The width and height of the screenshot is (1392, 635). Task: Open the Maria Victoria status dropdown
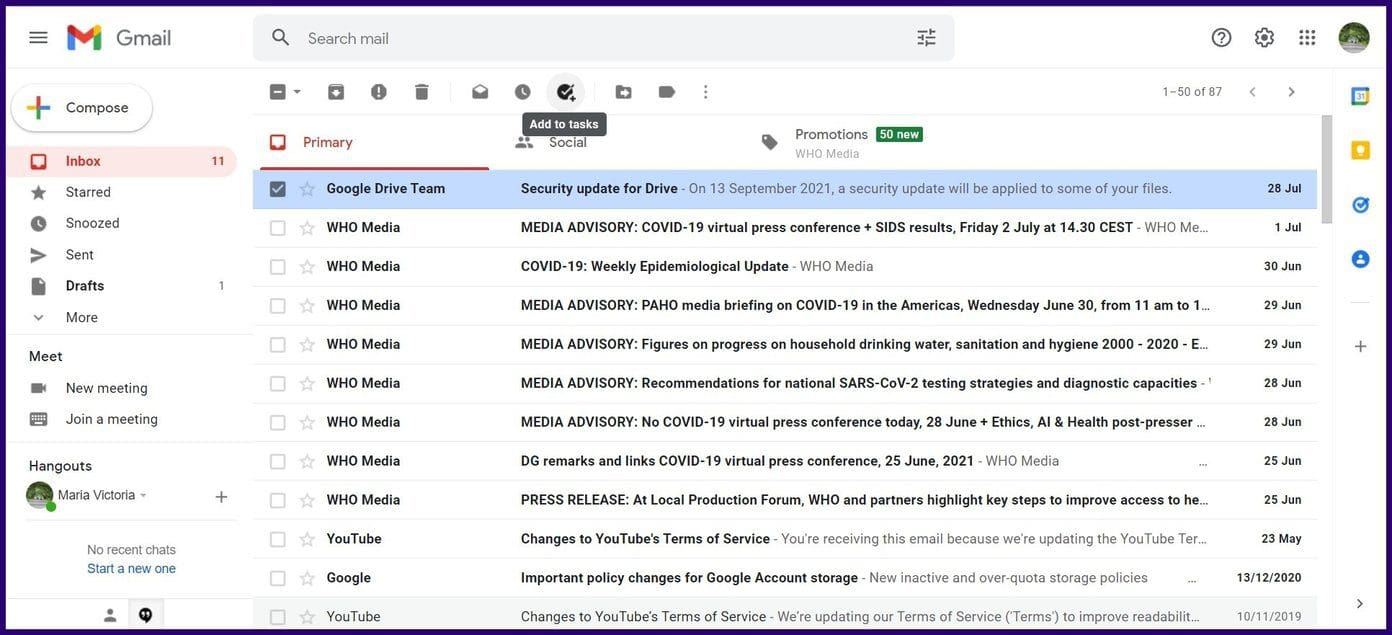[143, 495]
